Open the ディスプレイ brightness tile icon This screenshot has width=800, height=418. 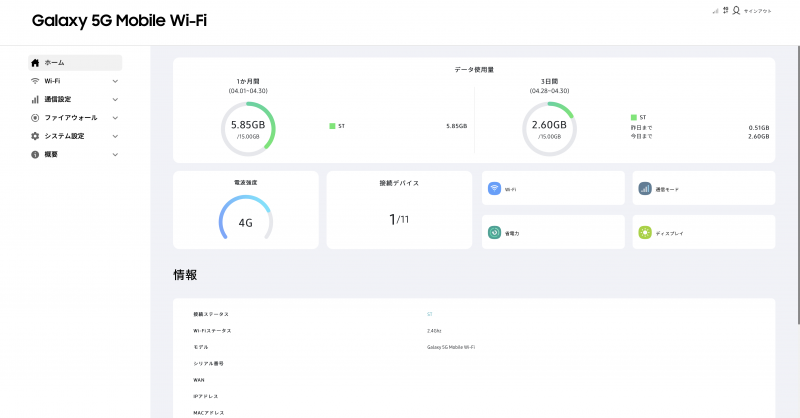[645, 232]
